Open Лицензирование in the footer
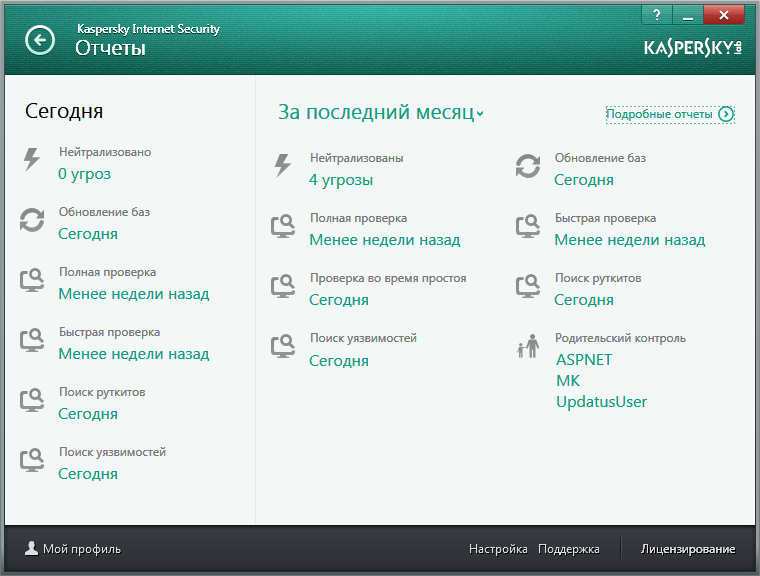Screen dimensions: 760x576 [688, 549]
